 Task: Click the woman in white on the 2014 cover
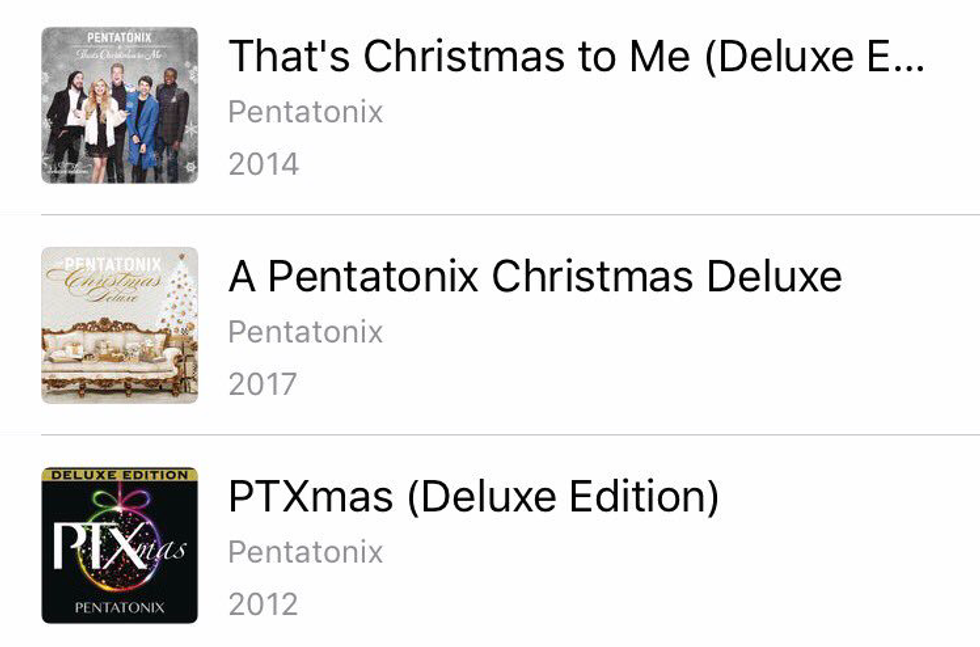coord(102,135)
